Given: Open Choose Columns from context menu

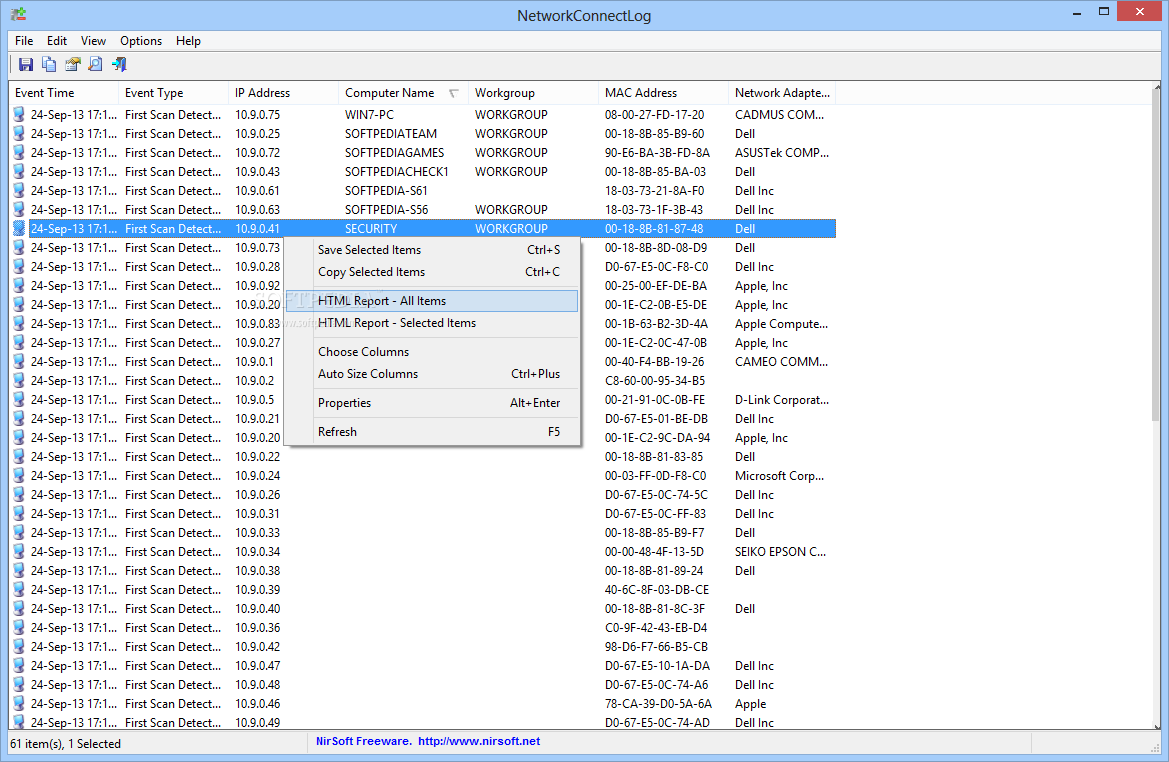Looking at the screenshot, I should click(432, 352).
